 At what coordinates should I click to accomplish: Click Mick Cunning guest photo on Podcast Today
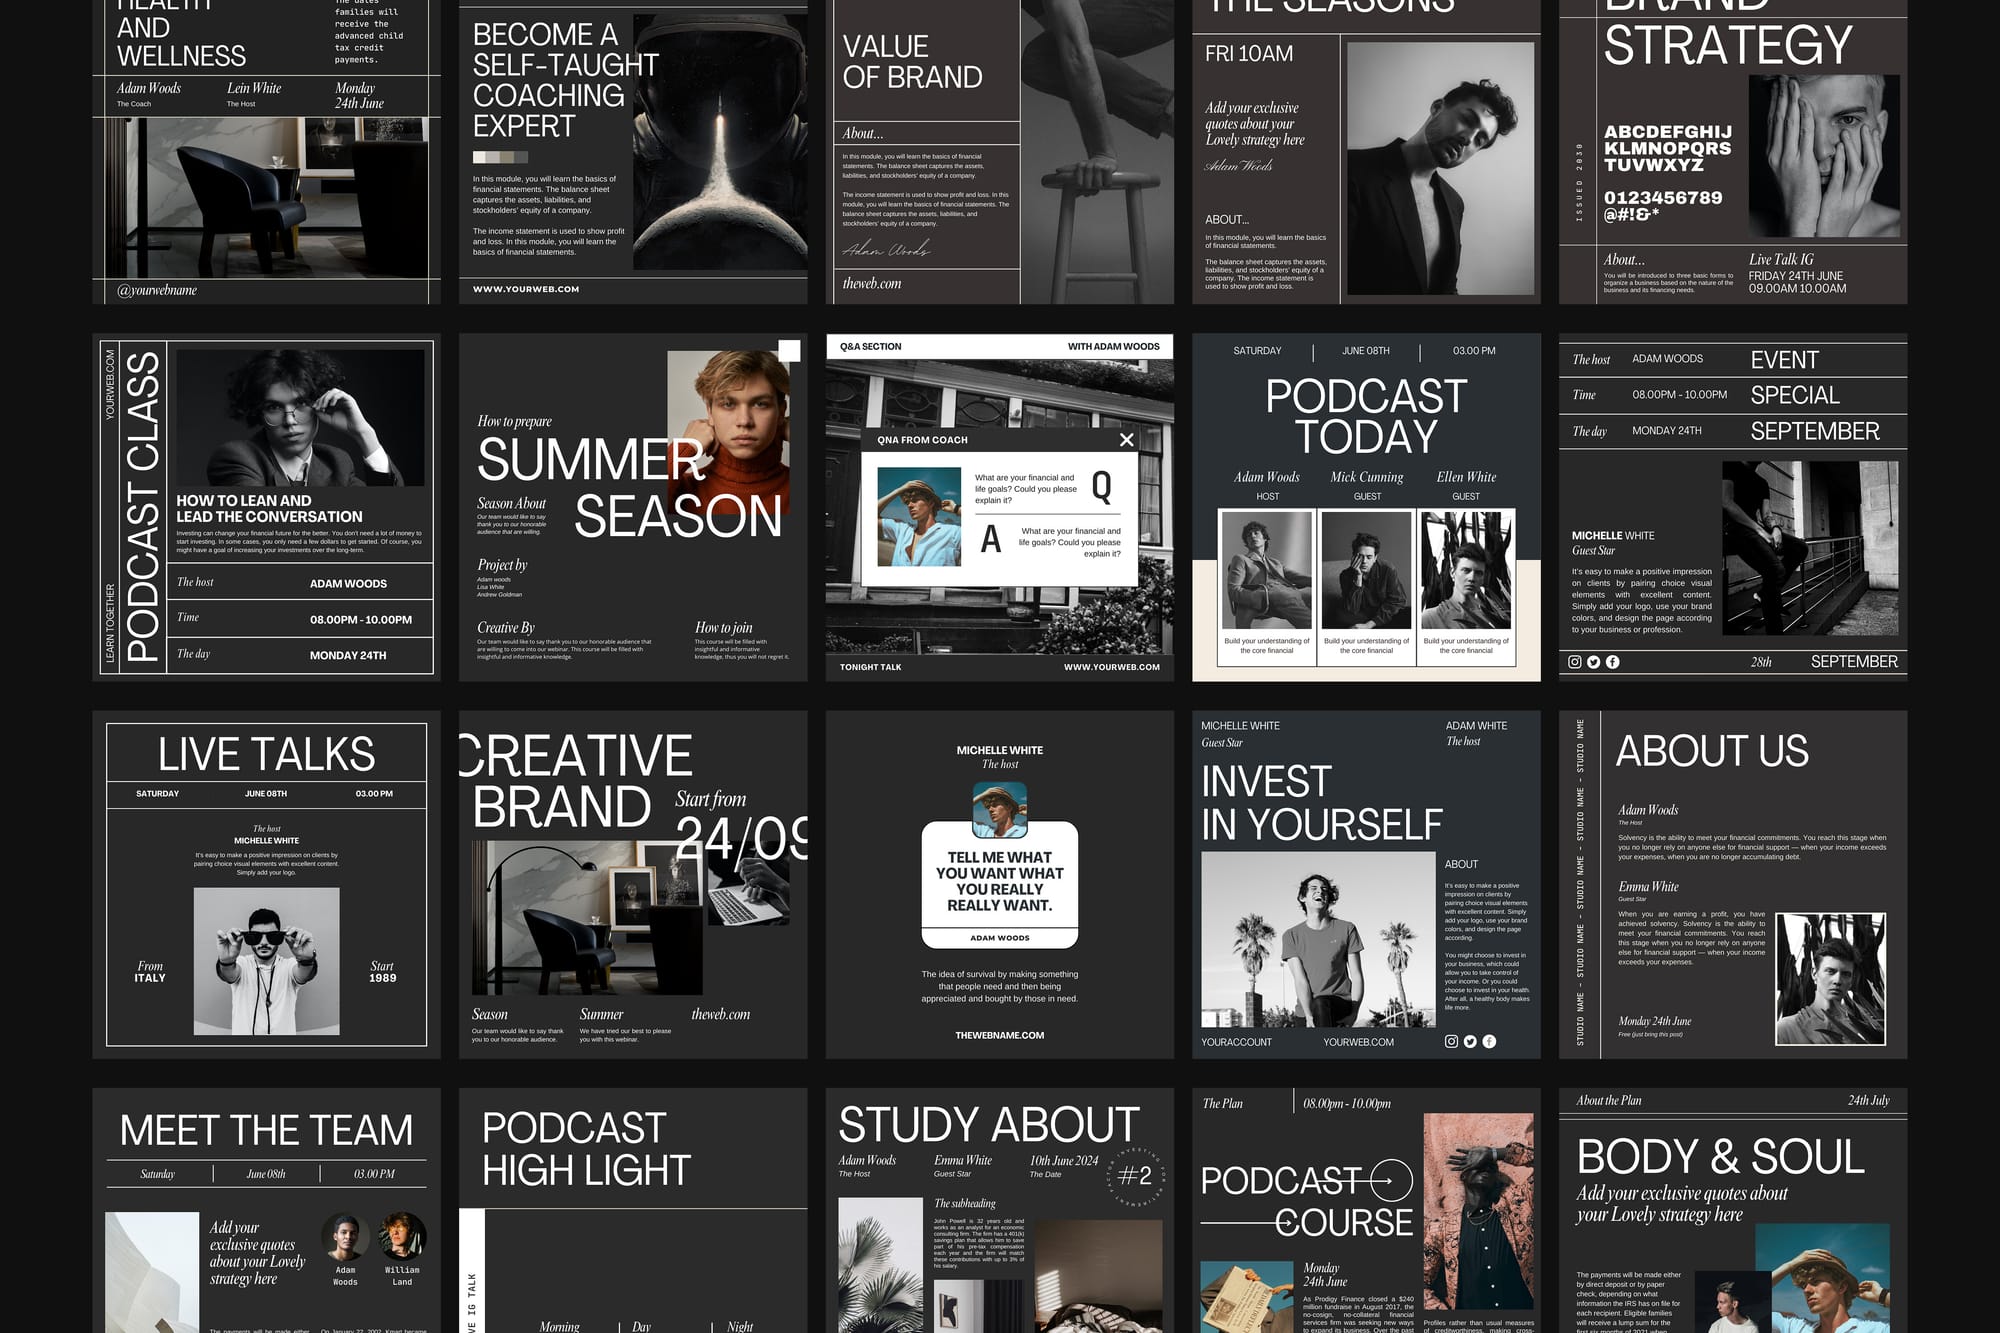tap(1366, 570)
